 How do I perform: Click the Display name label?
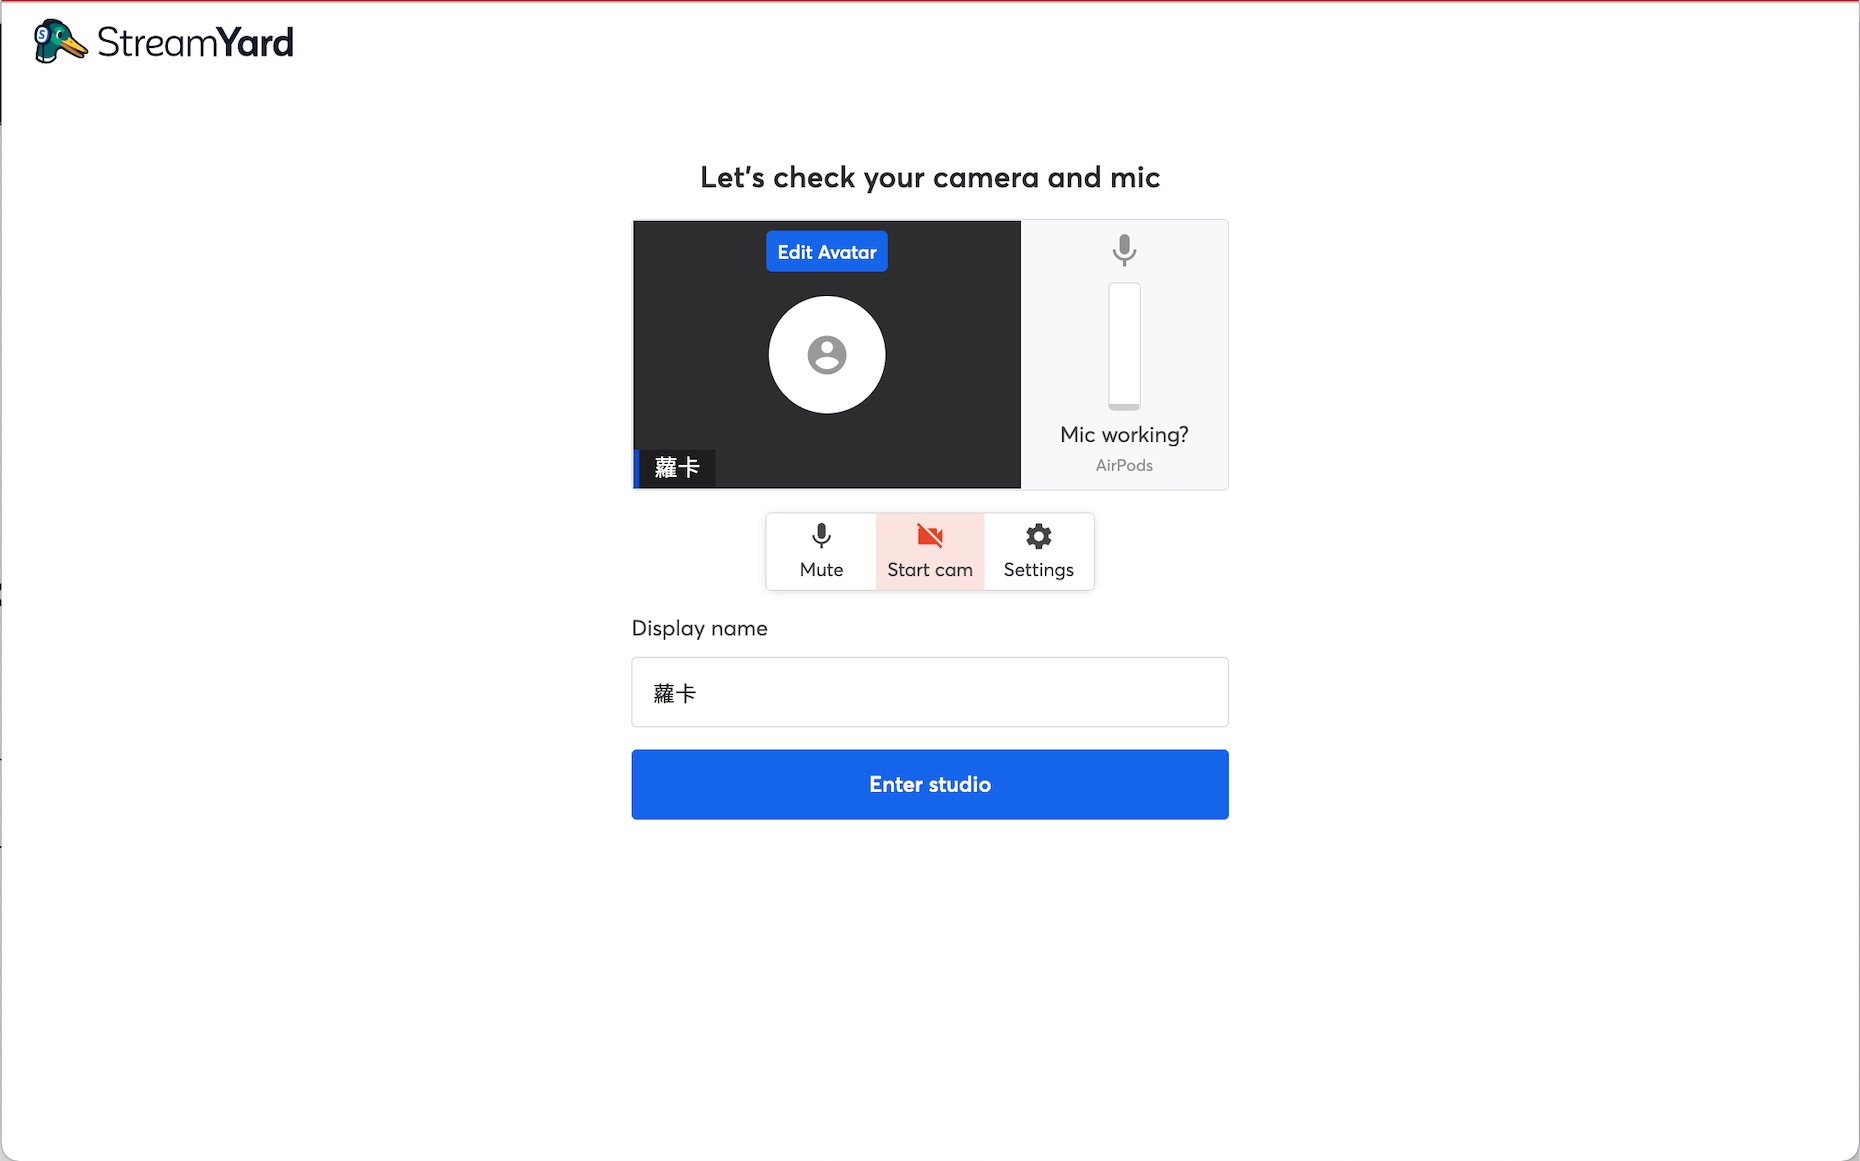click(x=699, y=628)
